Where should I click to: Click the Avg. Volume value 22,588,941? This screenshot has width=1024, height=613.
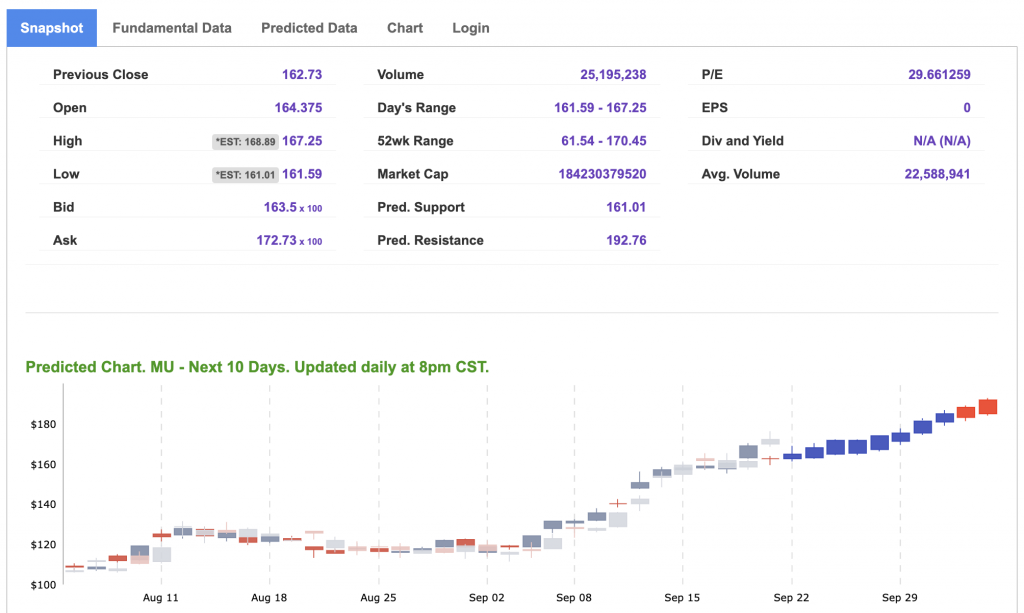coord(936,174)
